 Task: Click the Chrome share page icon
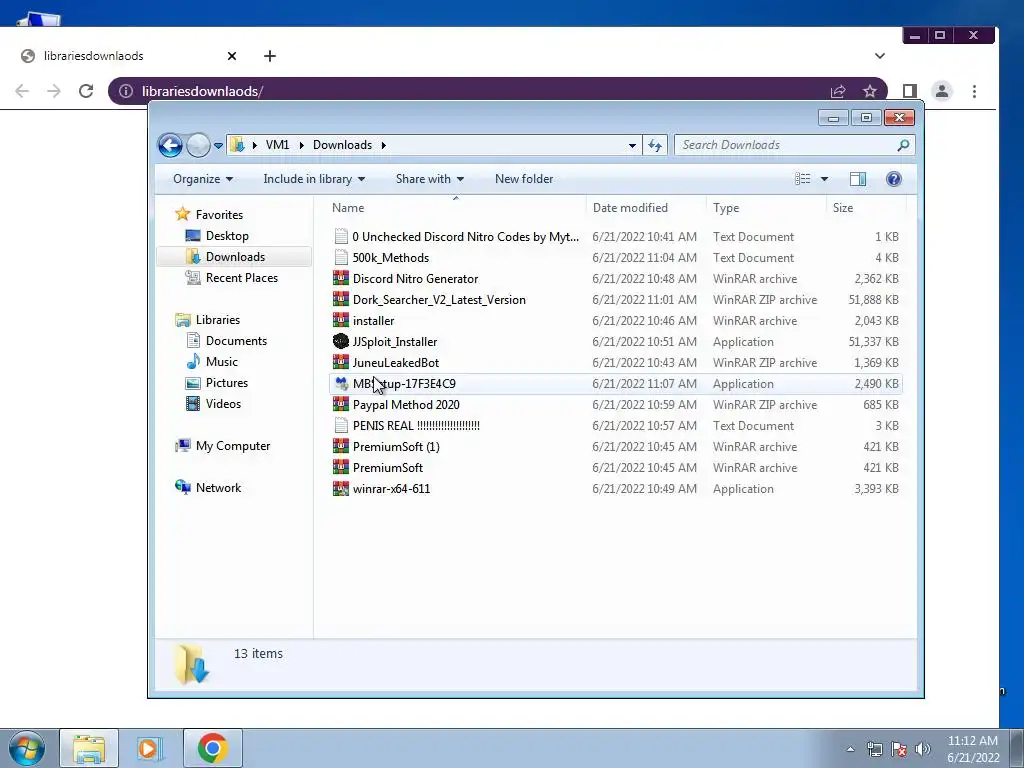point(838,91)
